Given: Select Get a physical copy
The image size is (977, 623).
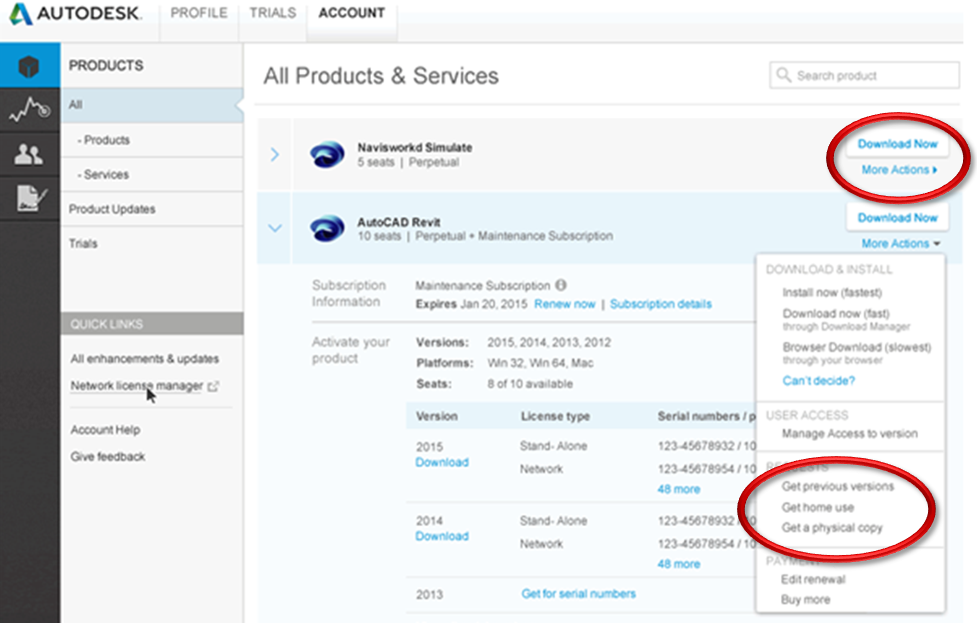Looking at the screenshot, I should pyautogui.click(x=832, y=528).
